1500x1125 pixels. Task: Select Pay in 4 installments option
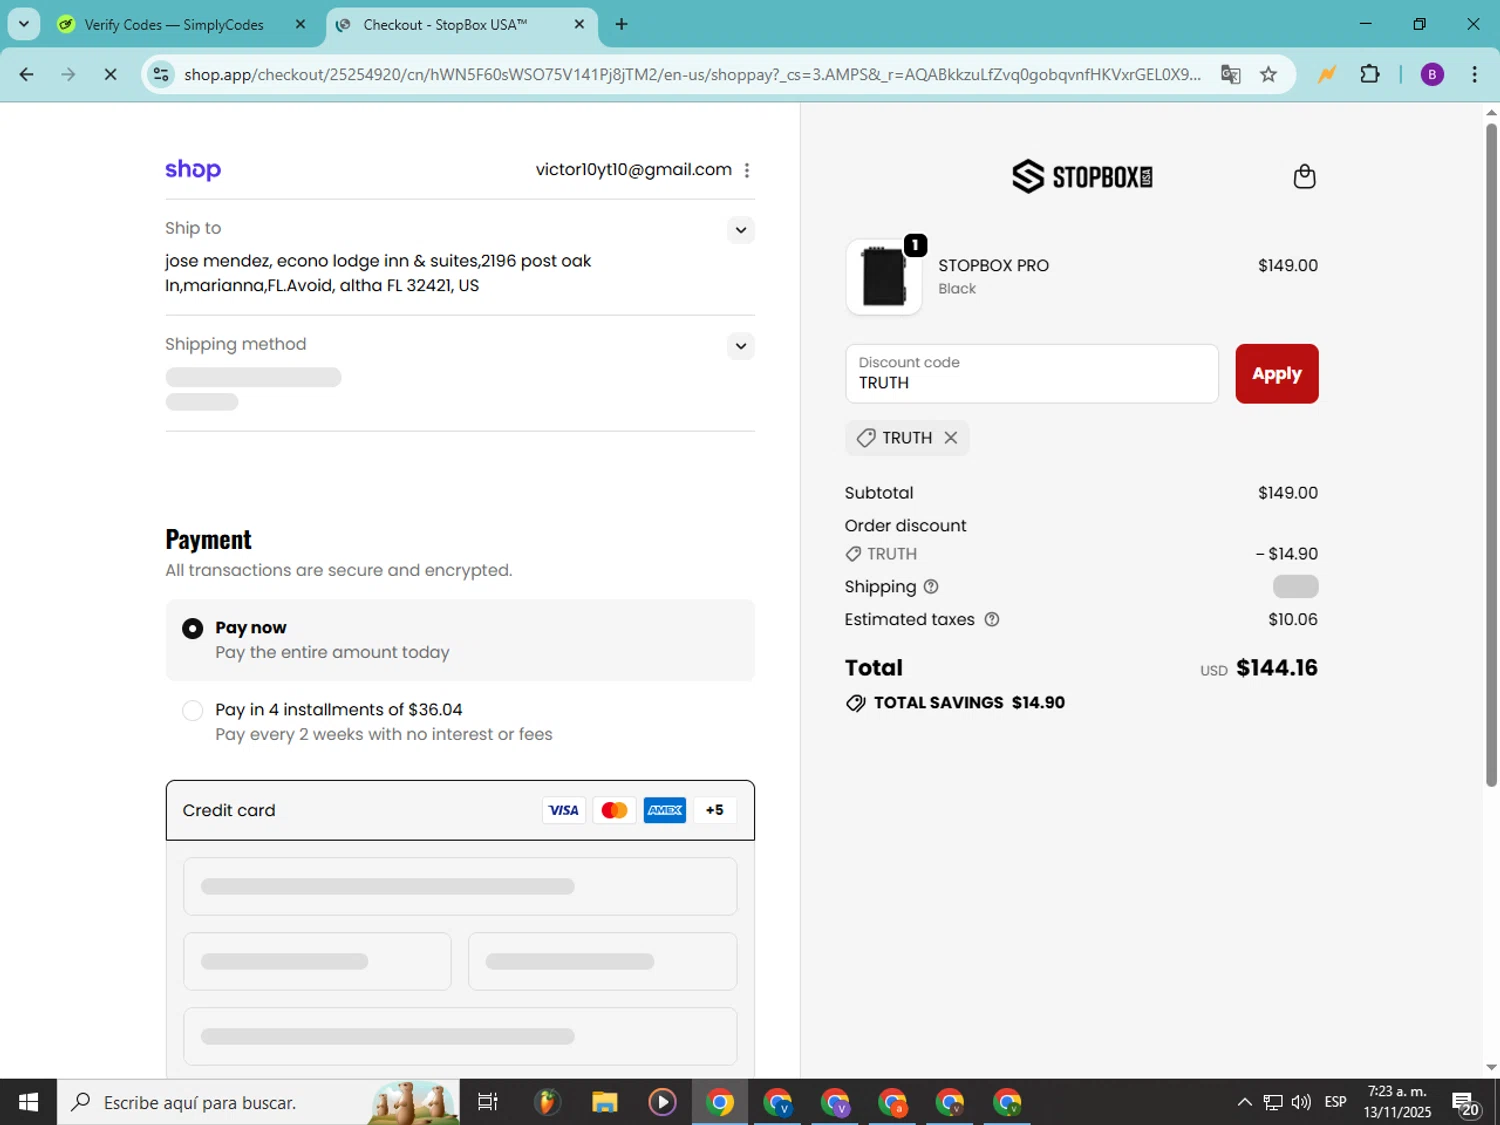click(192, 710)
